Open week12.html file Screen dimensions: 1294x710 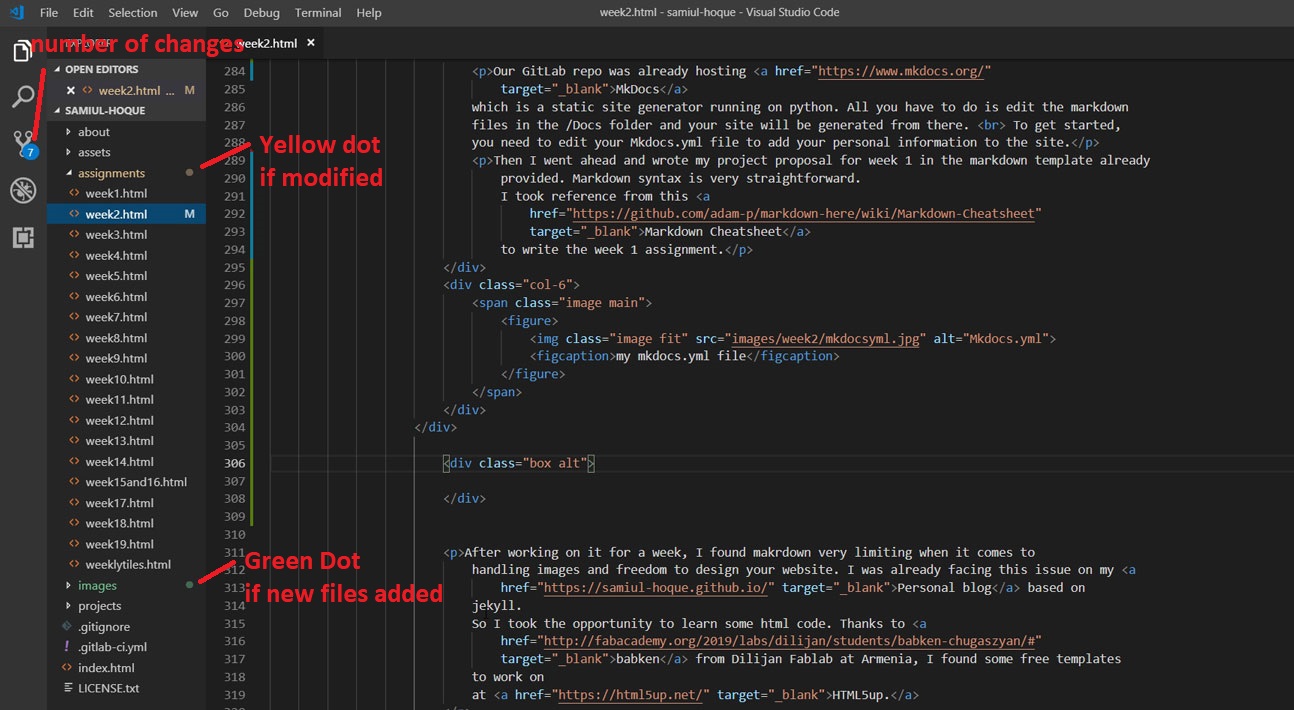pos(126,420)
